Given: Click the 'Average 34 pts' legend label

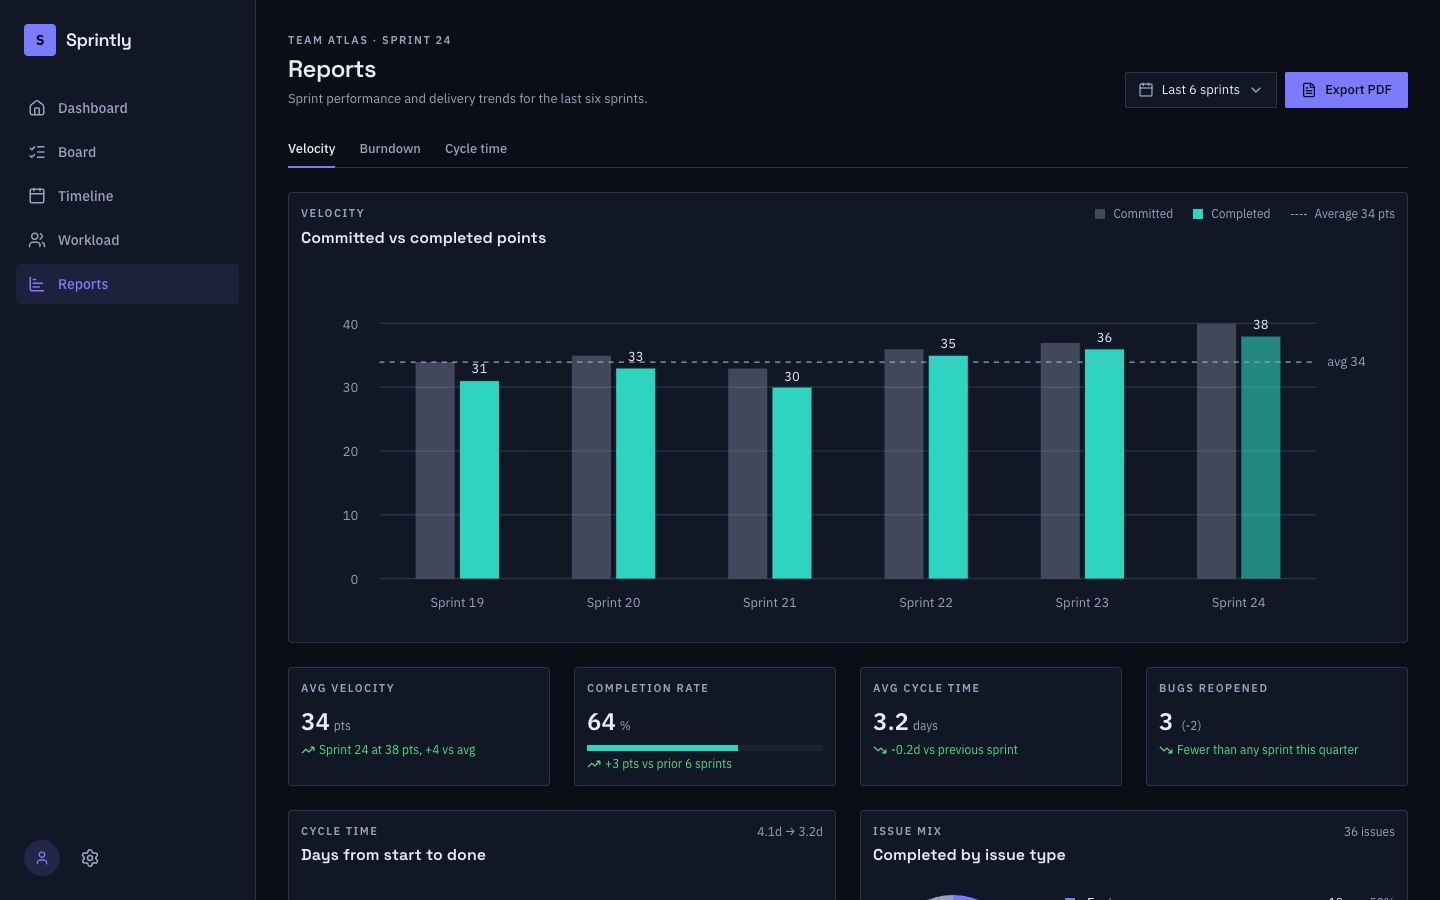Looking at the screenshot, I should (x=1354, y=214).
